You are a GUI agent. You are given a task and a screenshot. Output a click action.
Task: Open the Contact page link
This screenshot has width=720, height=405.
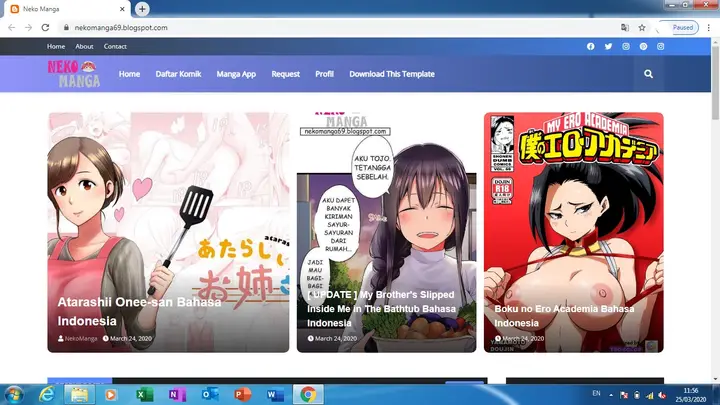(115, 46)
